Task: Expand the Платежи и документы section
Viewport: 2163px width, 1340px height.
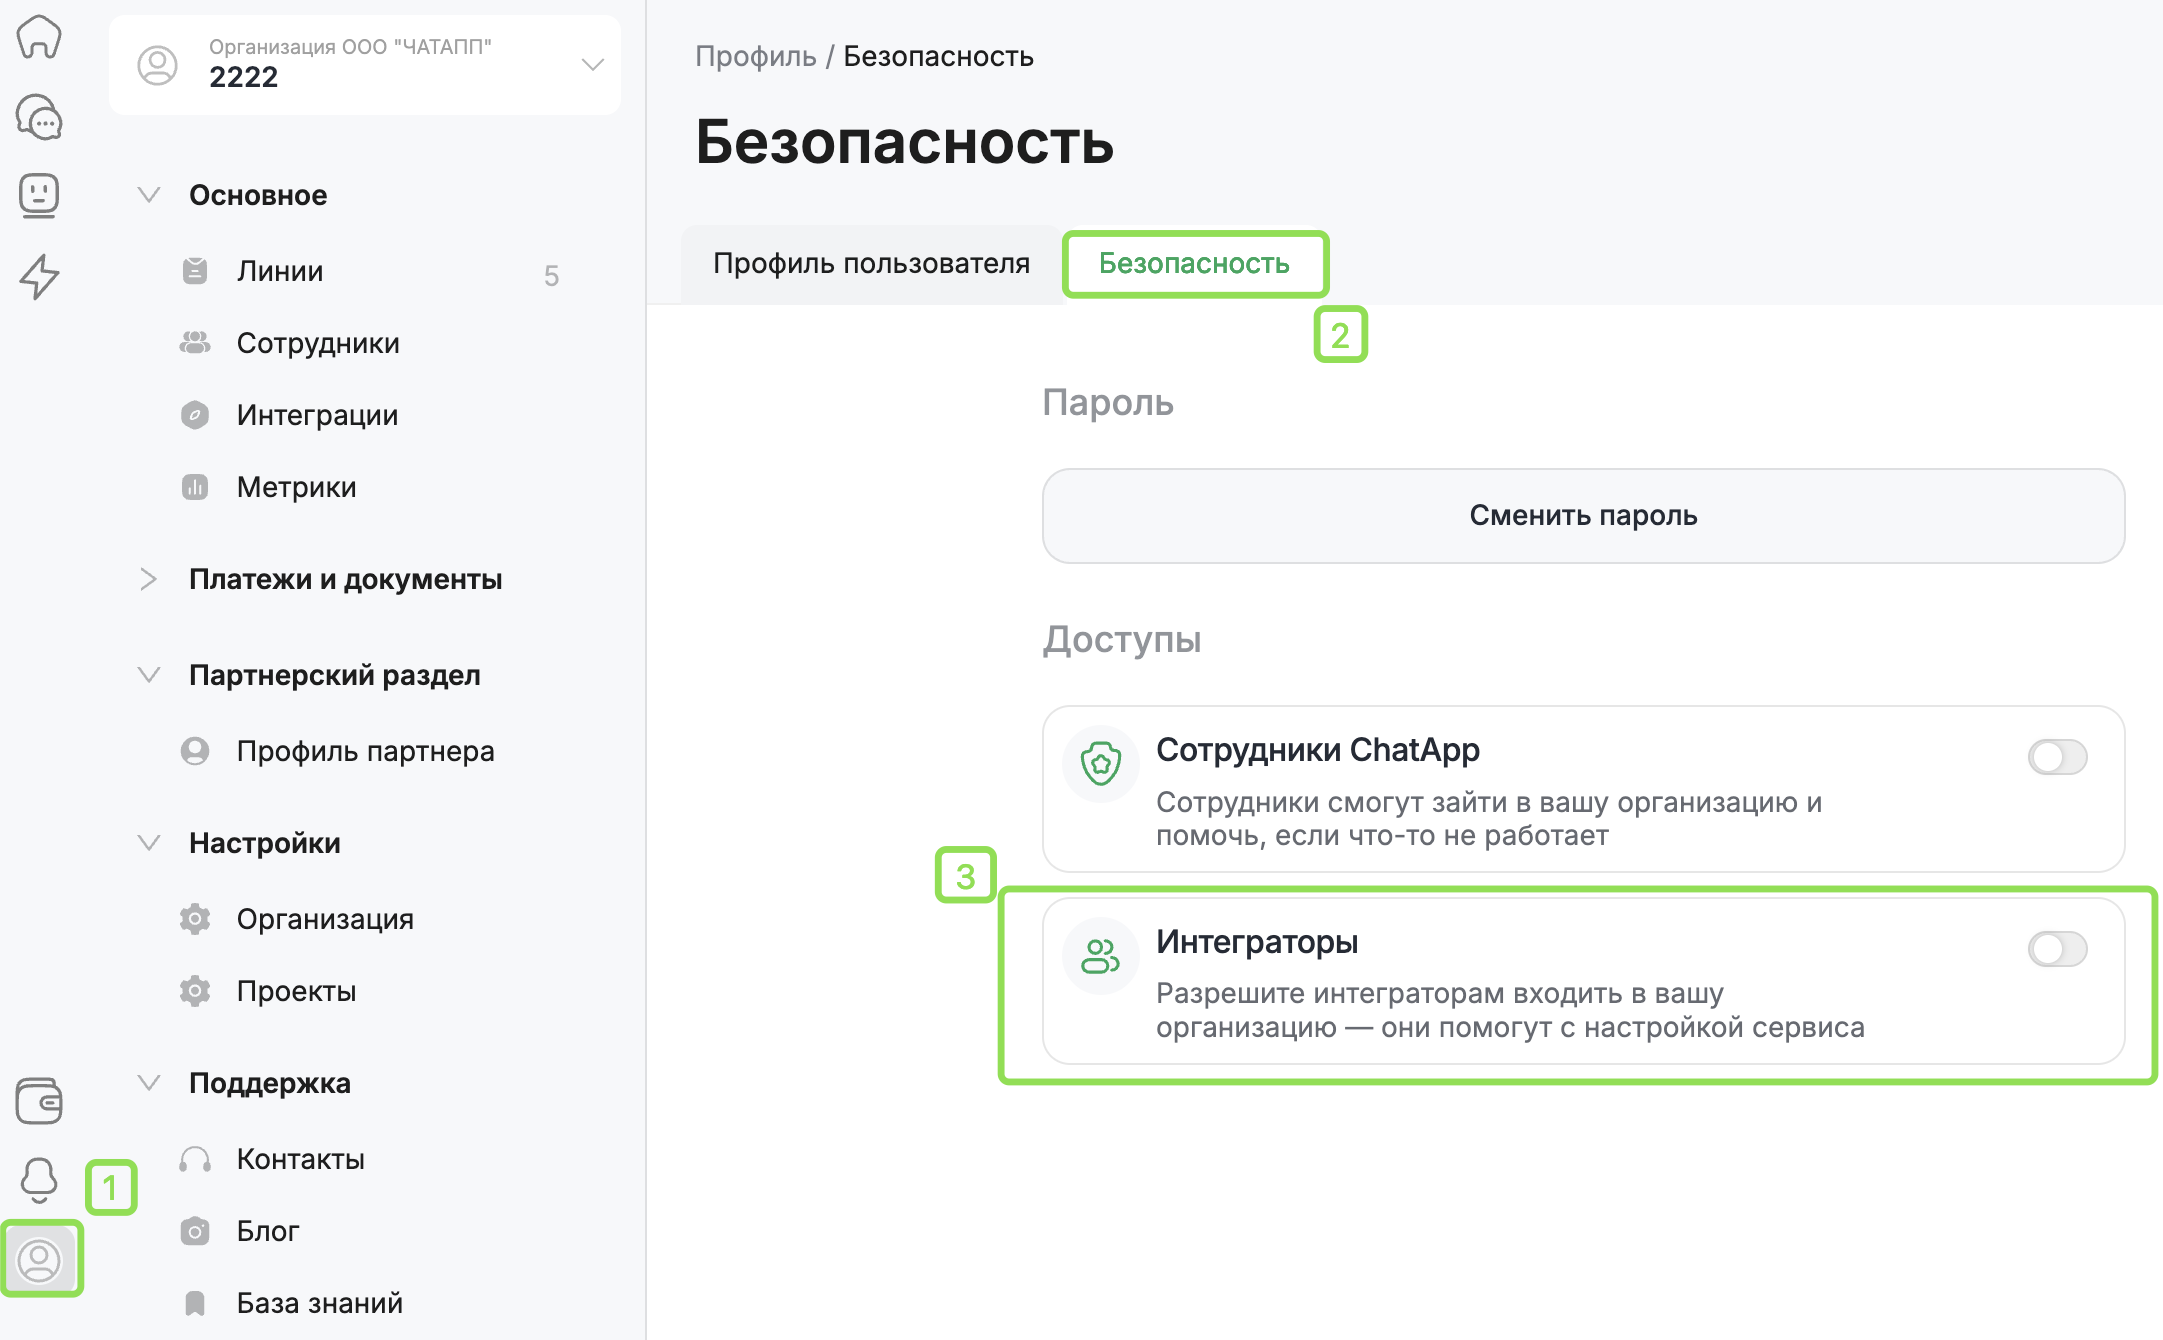Action: tap(149, 579)
